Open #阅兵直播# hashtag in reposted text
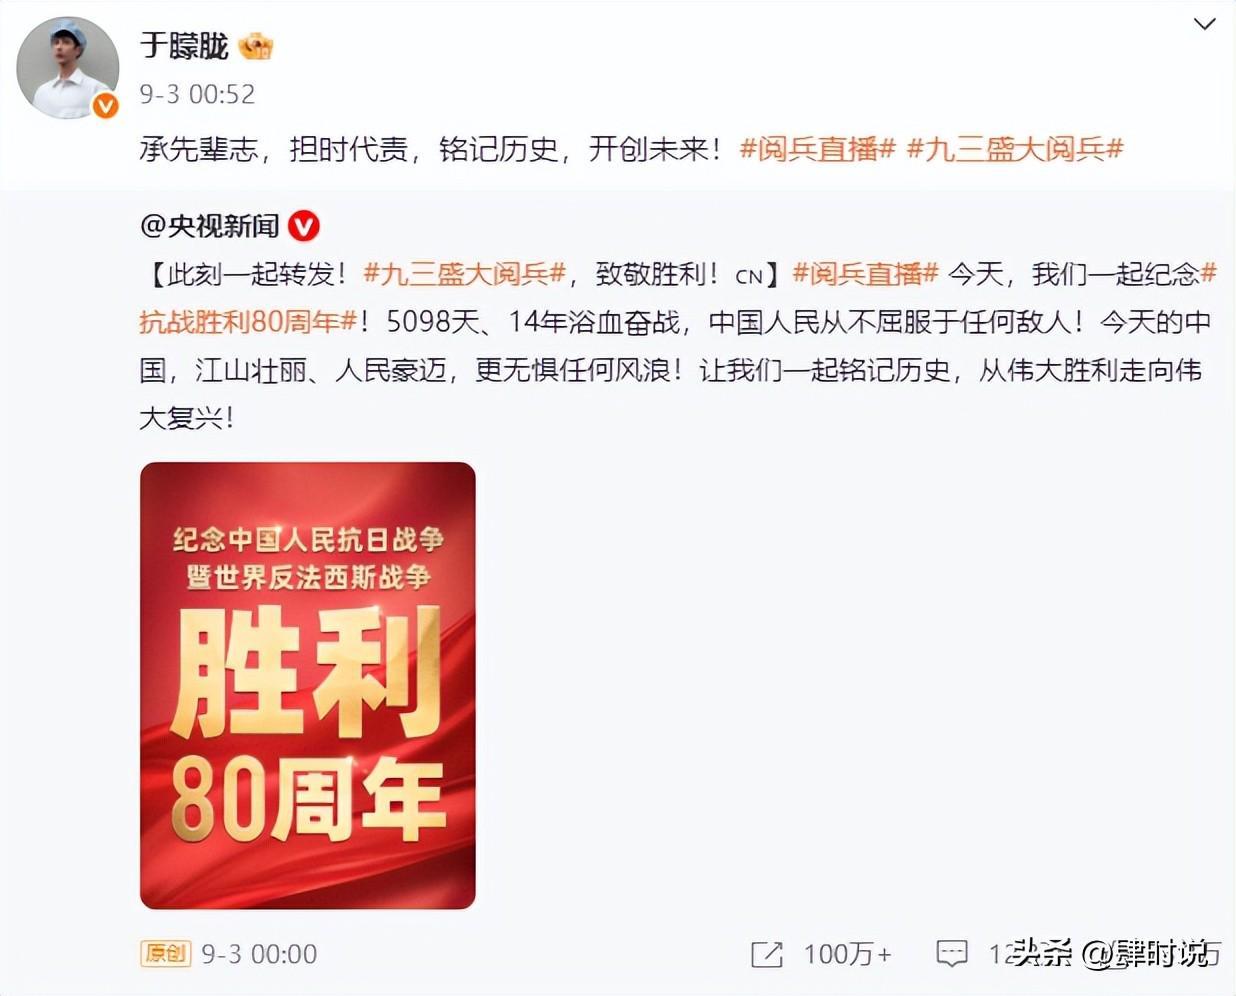 point(865,274)
